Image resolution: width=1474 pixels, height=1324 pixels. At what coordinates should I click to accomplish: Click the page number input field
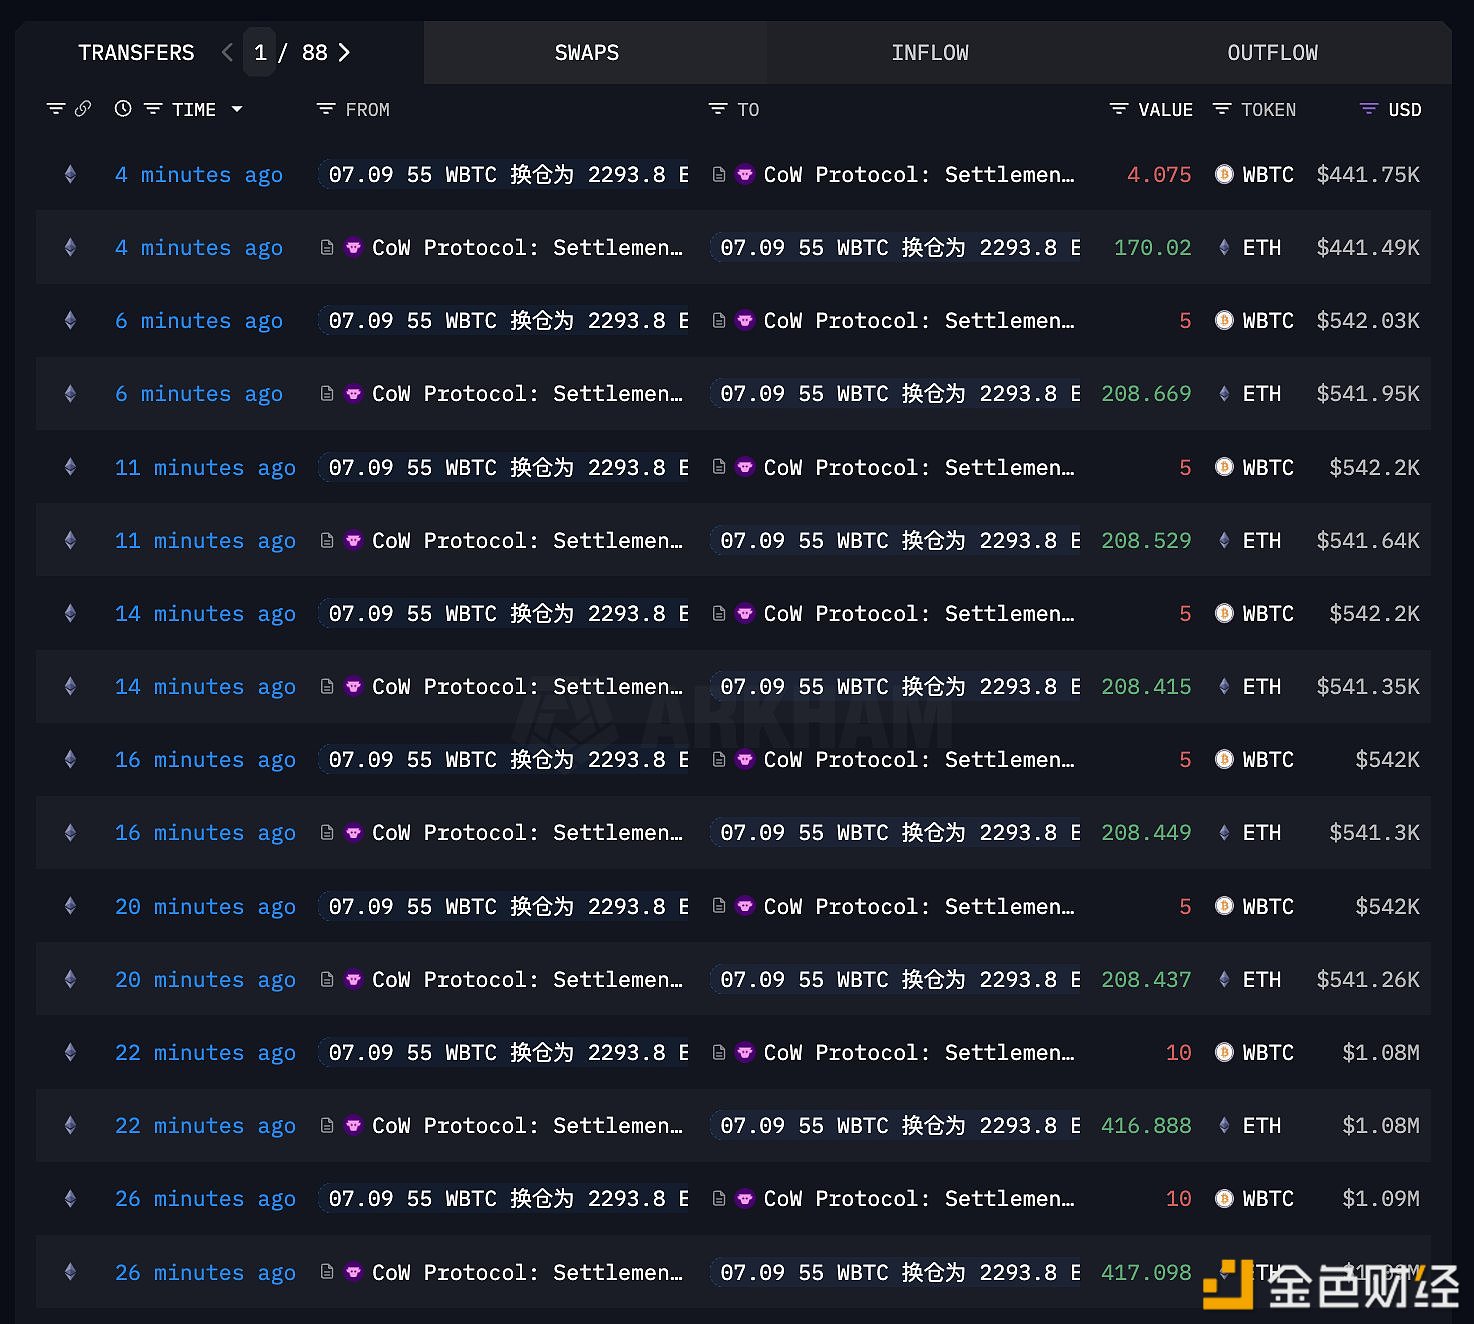pos(260,53)
